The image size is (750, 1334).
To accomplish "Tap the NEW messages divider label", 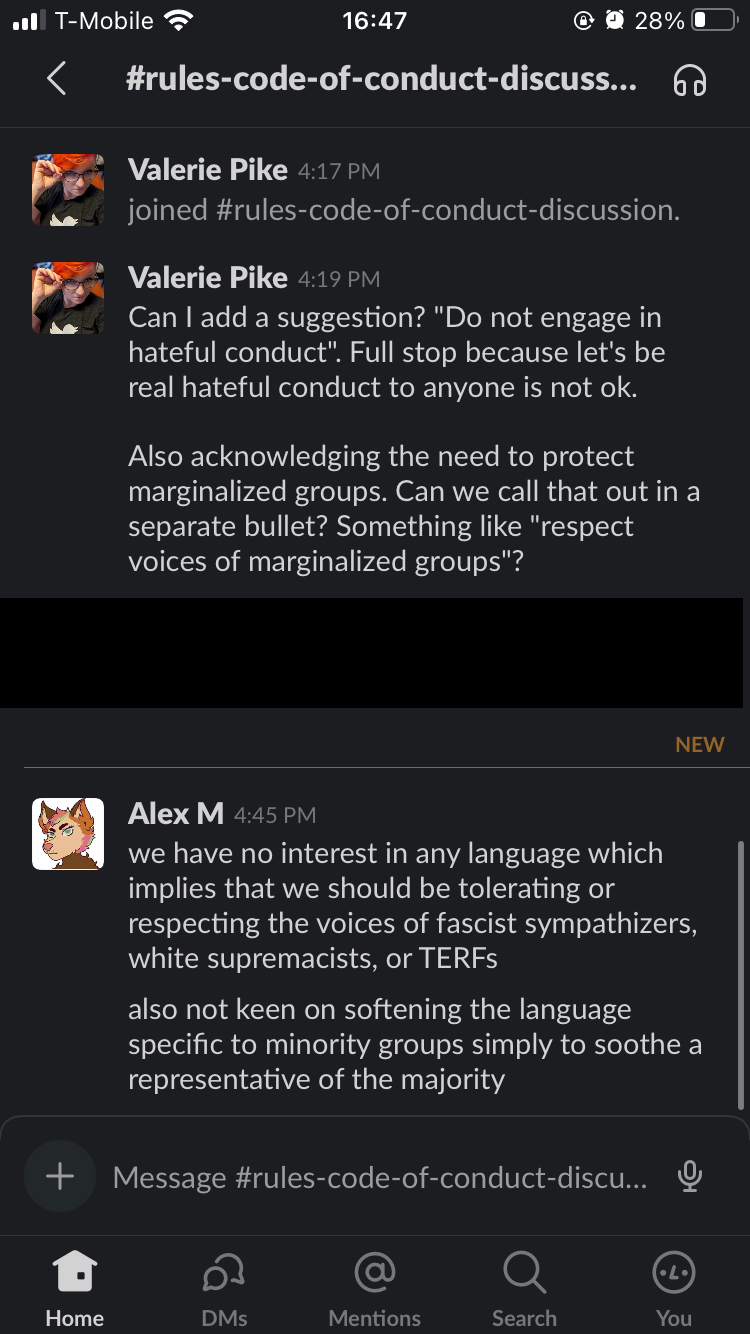I will pyautogui.click(x=699, y=745).
